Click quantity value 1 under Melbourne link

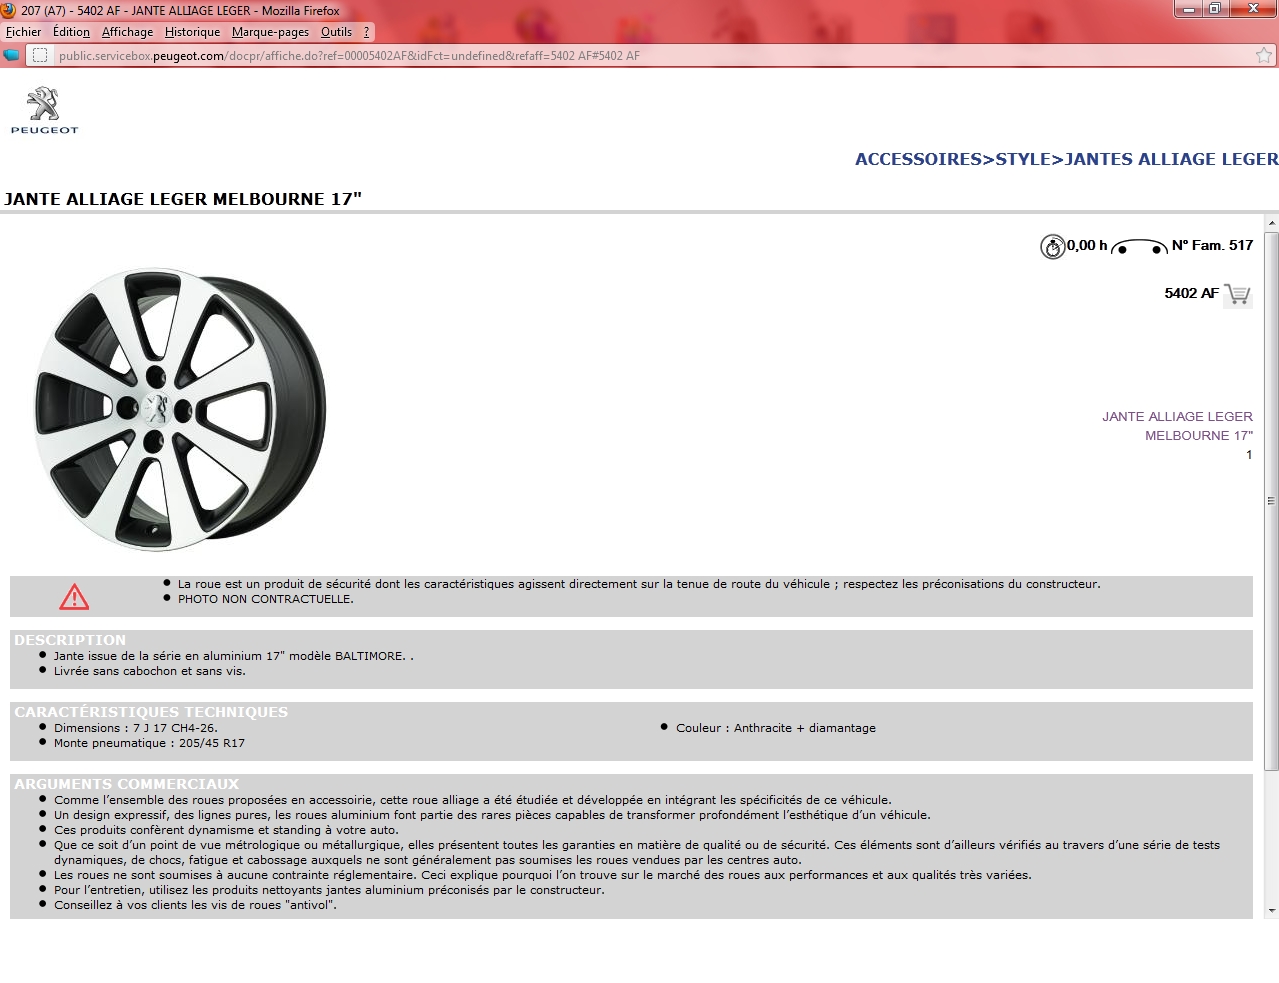pos(1249,455)
